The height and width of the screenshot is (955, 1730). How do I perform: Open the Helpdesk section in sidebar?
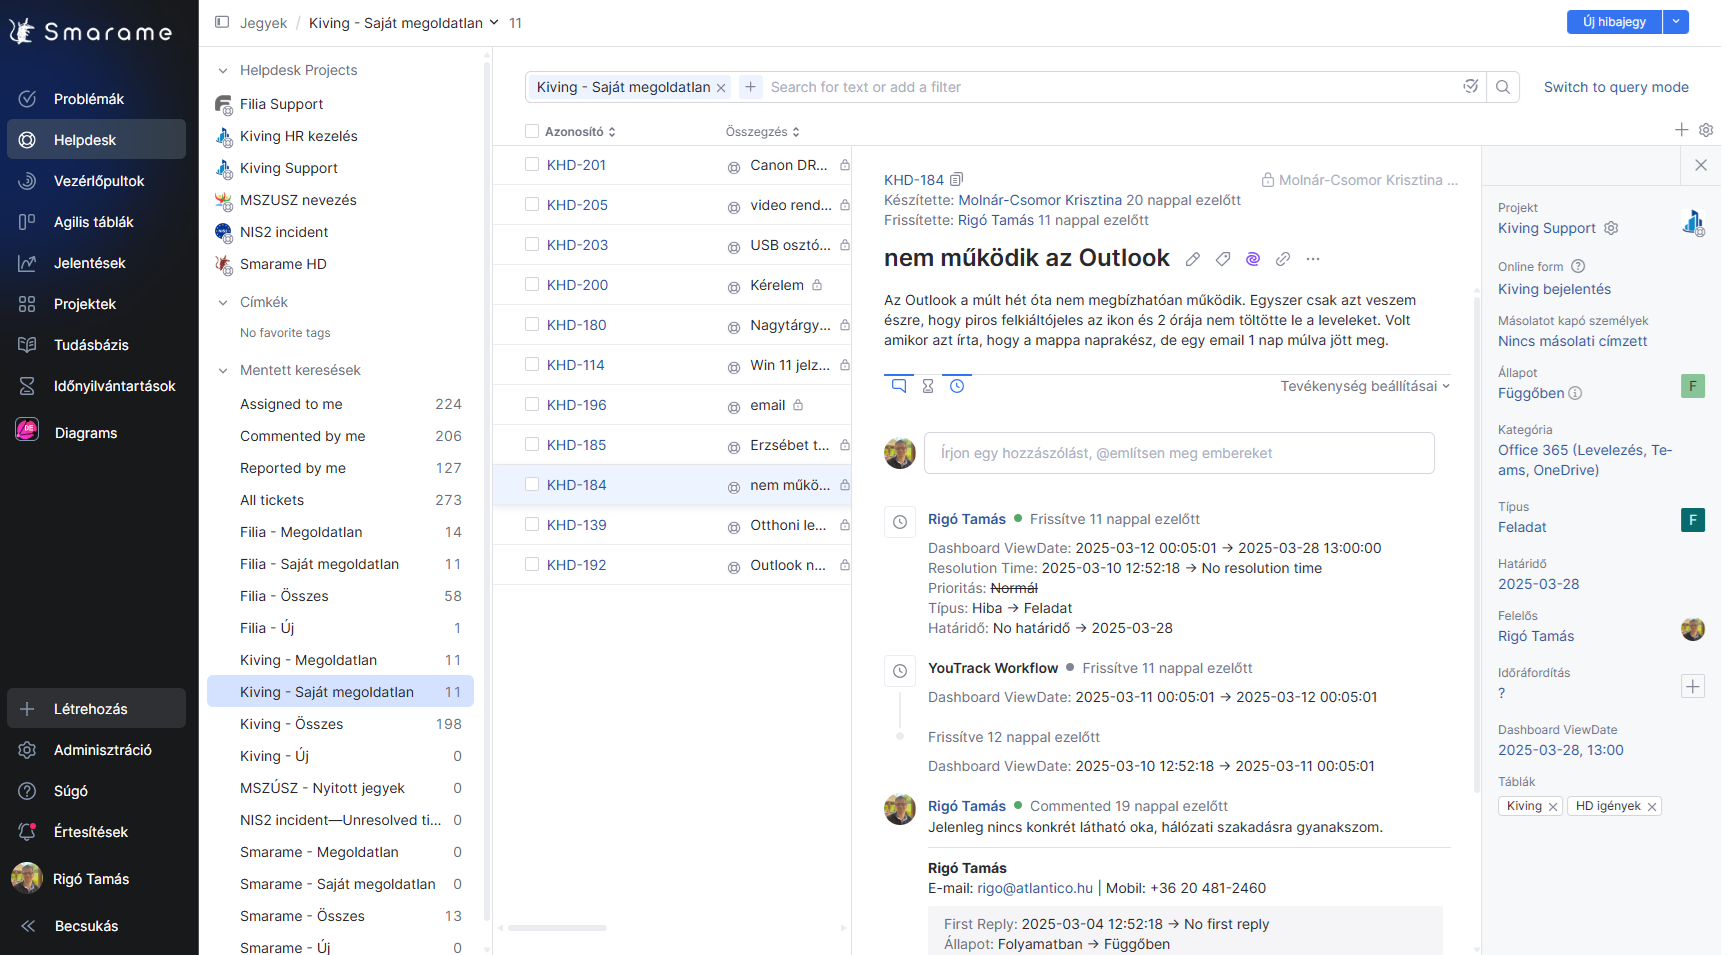(x=96, y=140)
